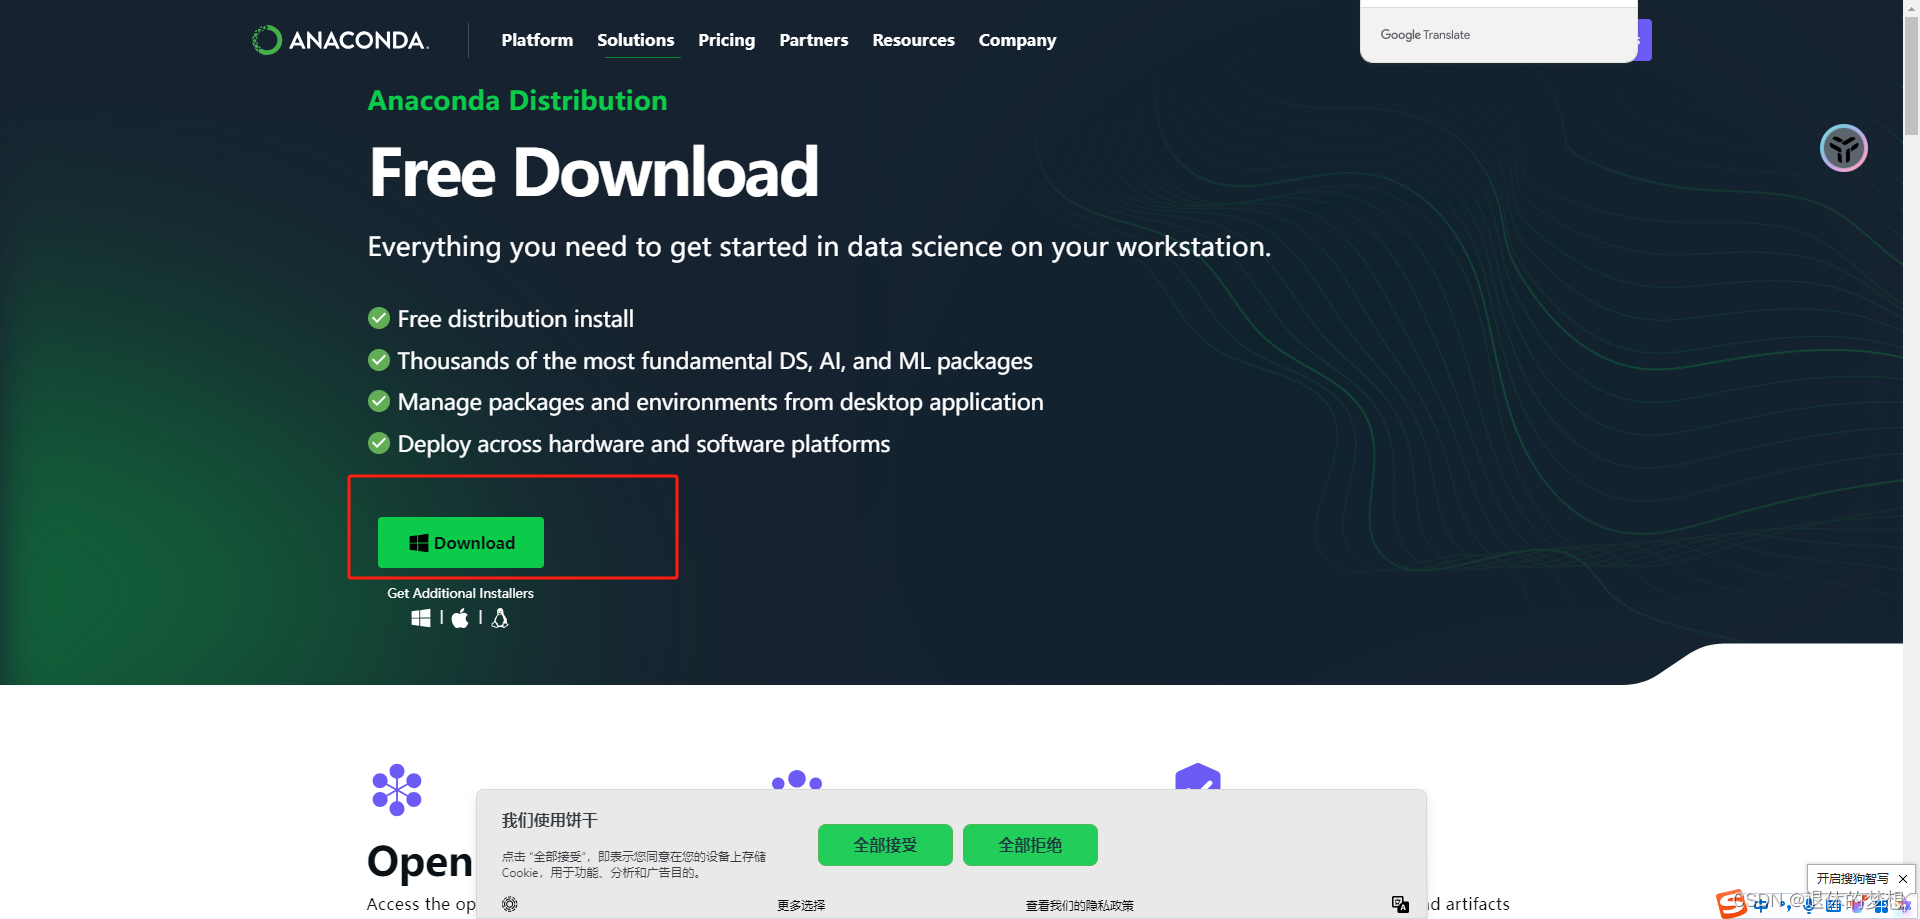Open the Resources menu

pos(913,40)
